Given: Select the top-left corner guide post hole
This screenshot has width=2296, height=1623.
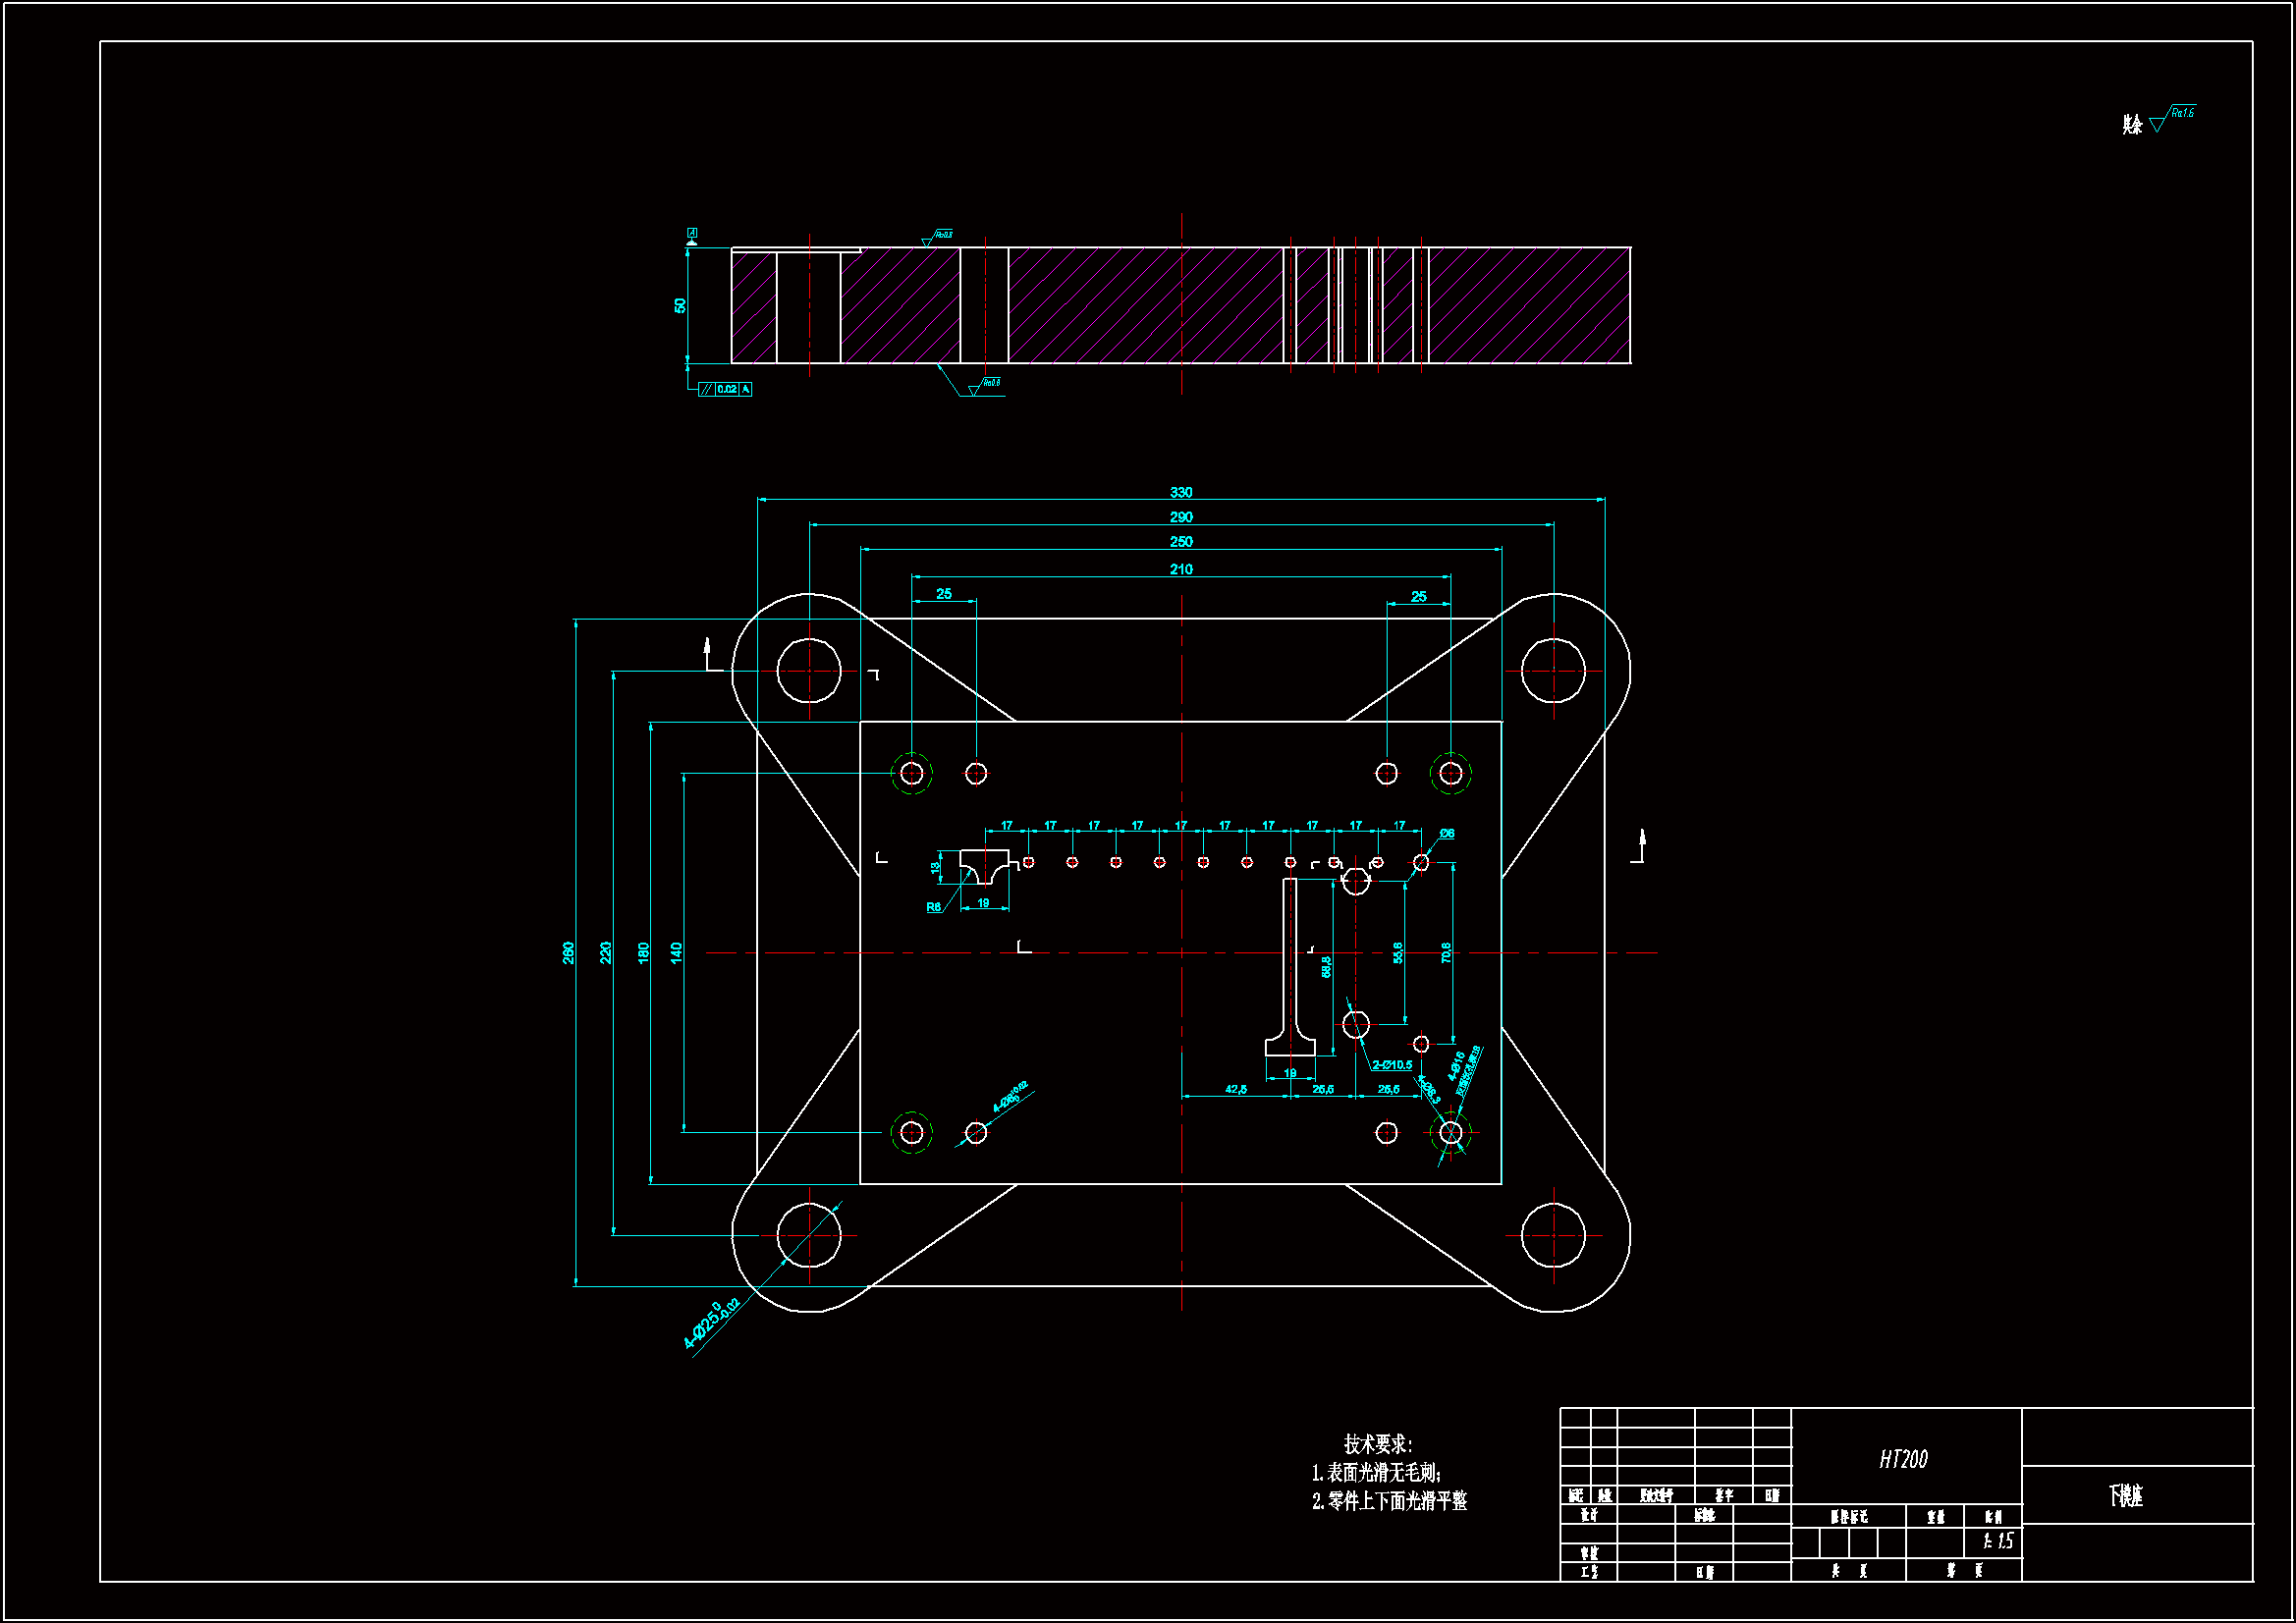Looking at the screenshot, I should 809,671.
